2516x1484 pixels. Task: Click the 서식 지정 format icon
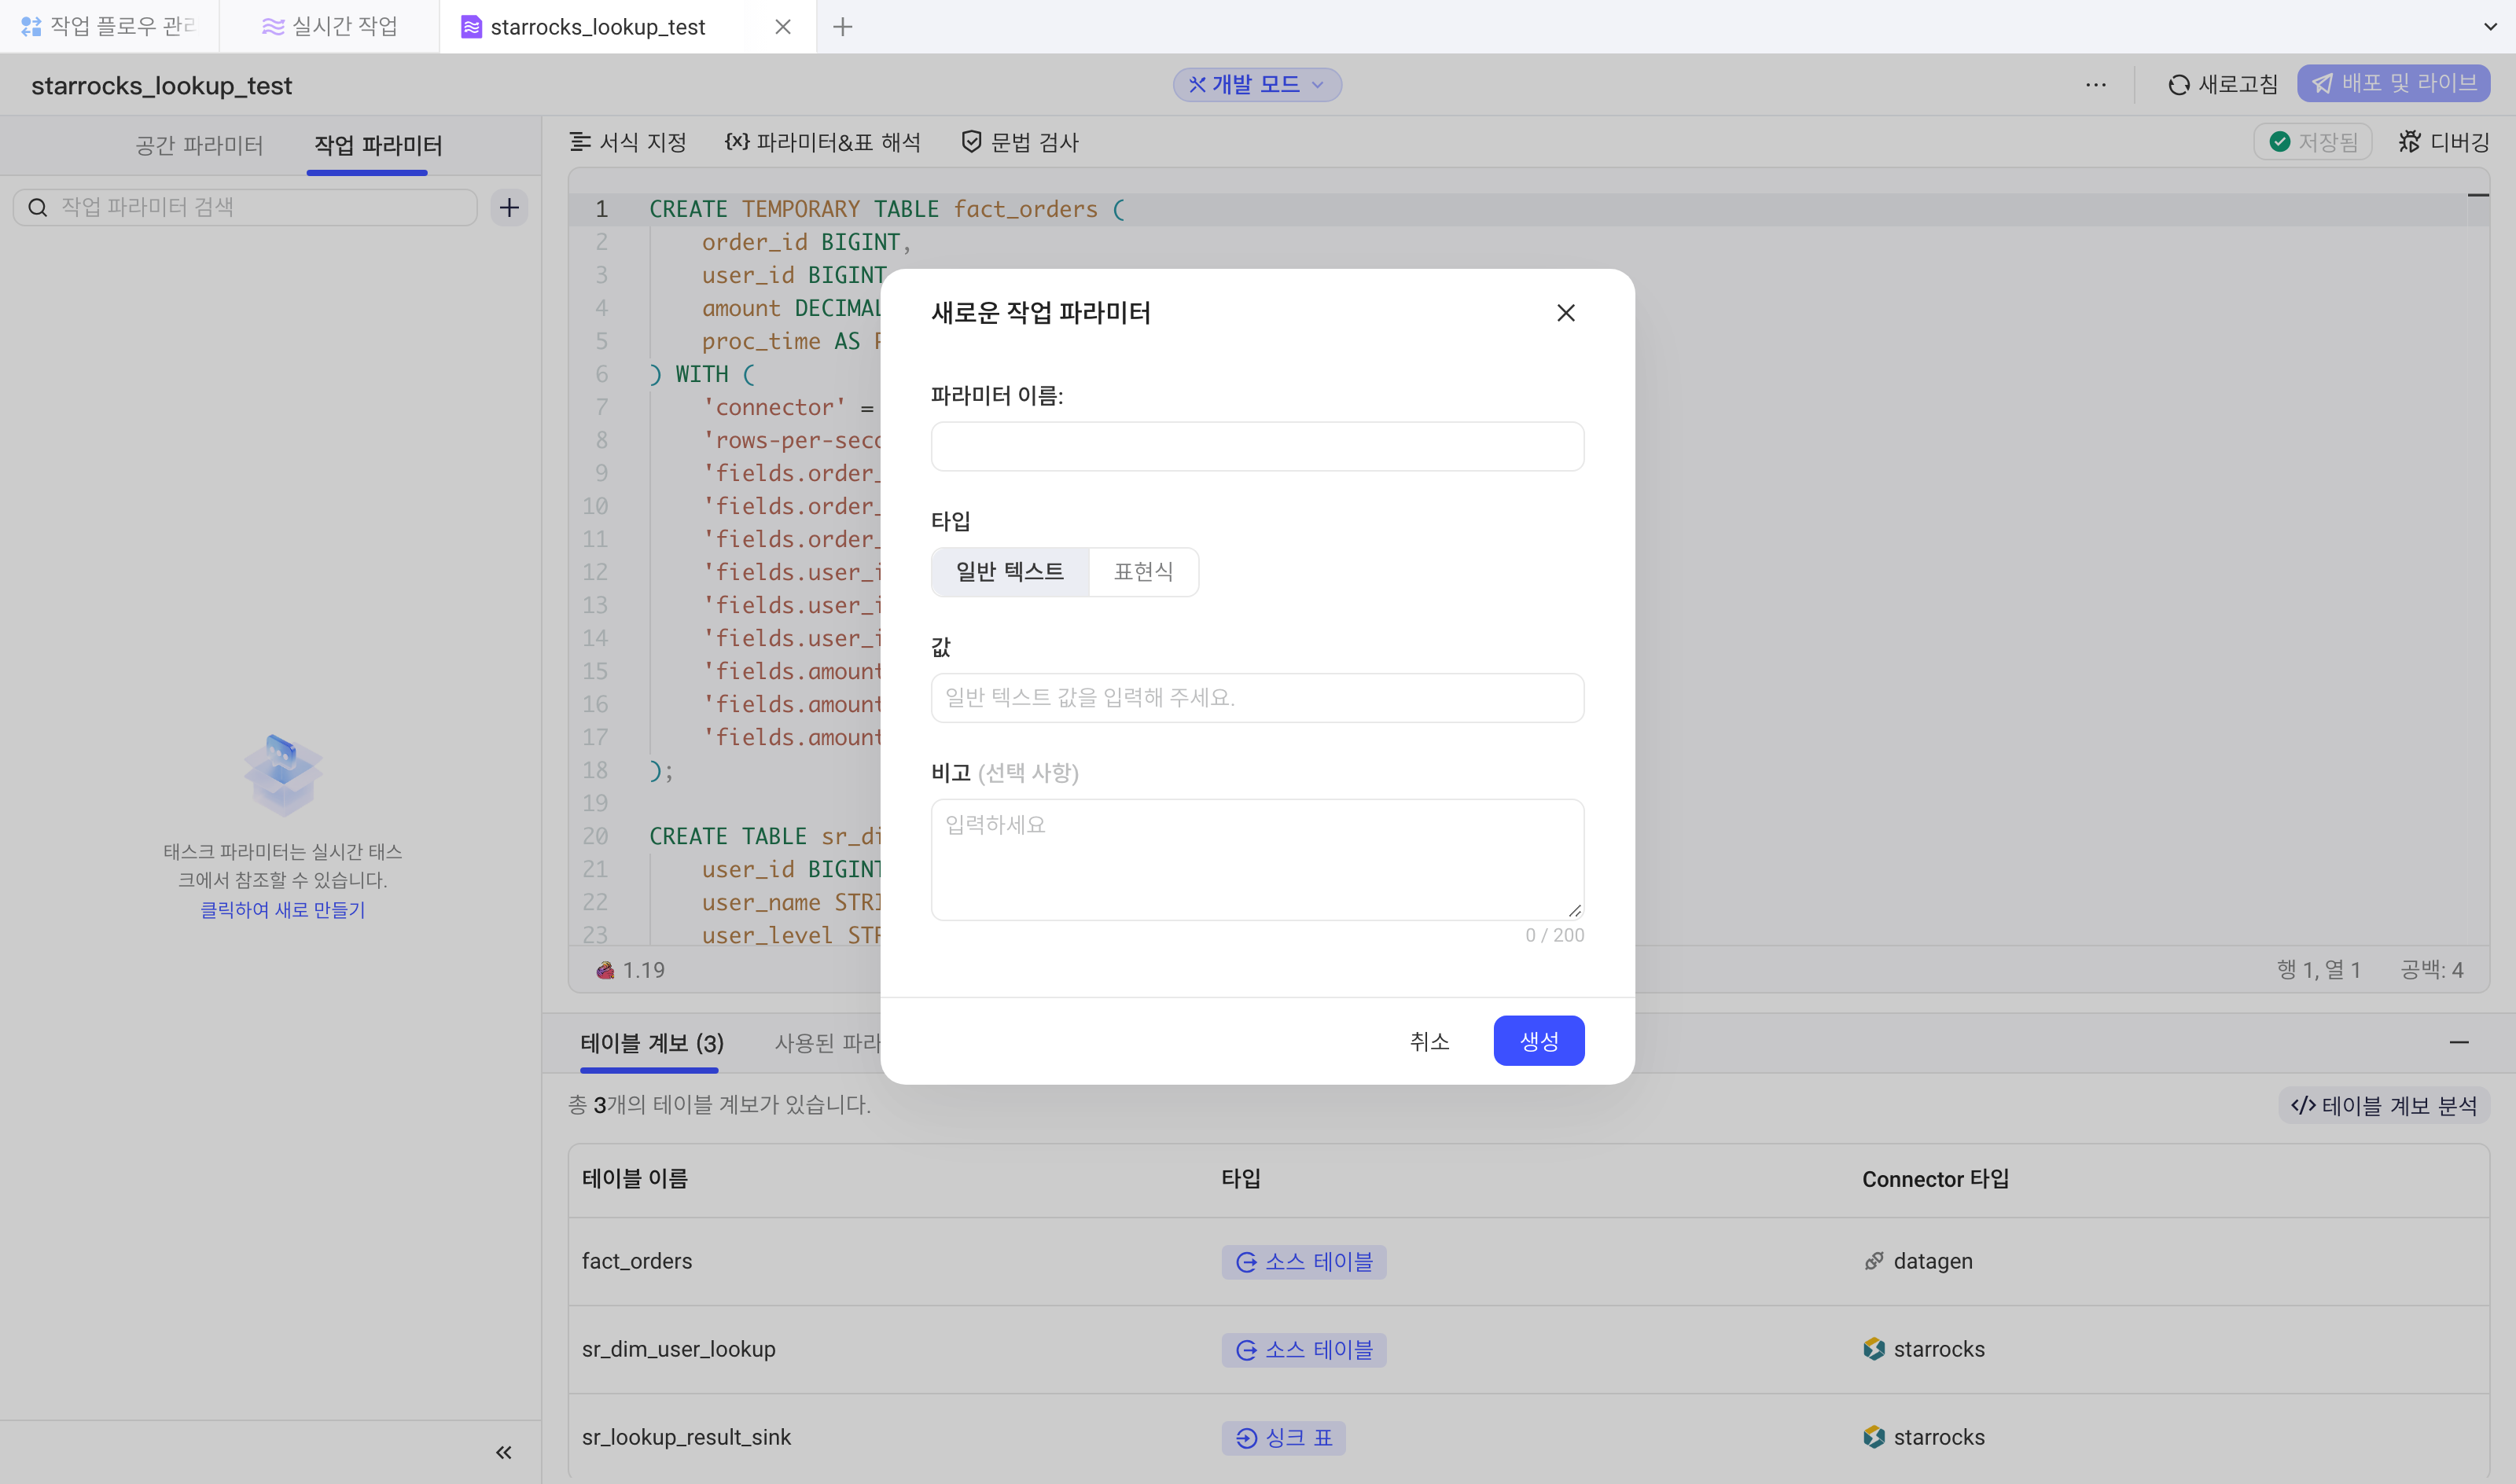580,142
